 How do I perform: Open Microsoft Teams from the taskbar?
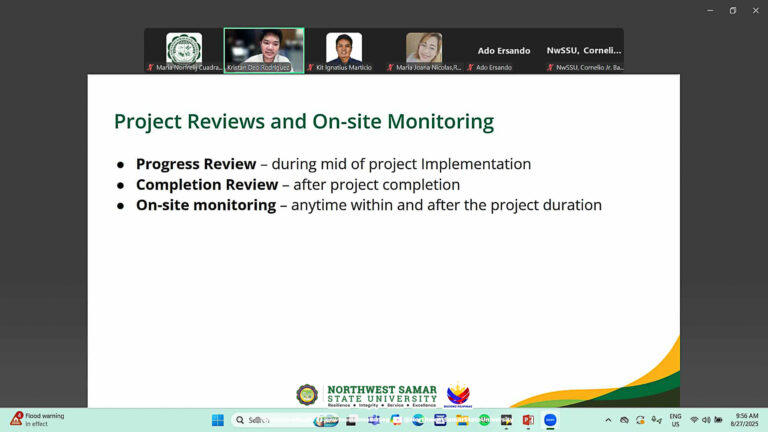(x=374, y=420)
